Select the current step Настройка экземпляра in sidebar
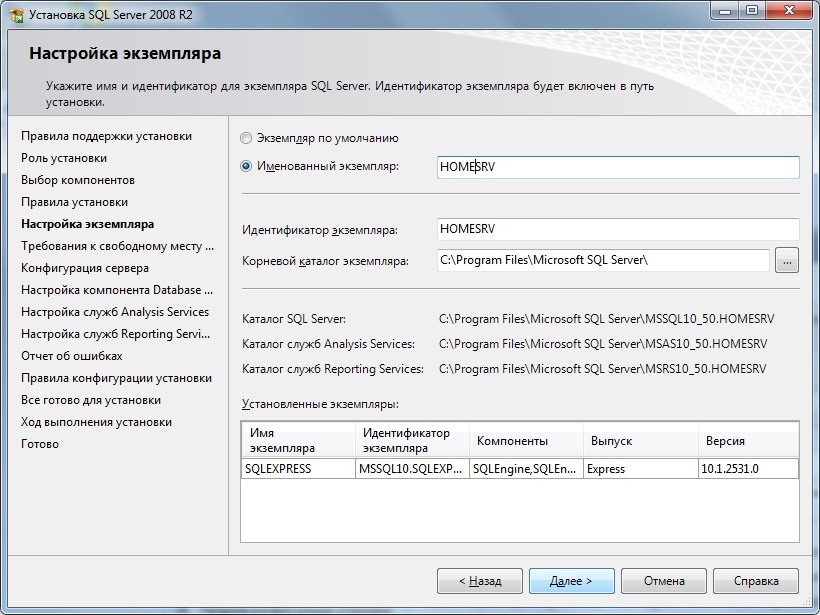Screen dimensions: 820x615 (87, 224)
